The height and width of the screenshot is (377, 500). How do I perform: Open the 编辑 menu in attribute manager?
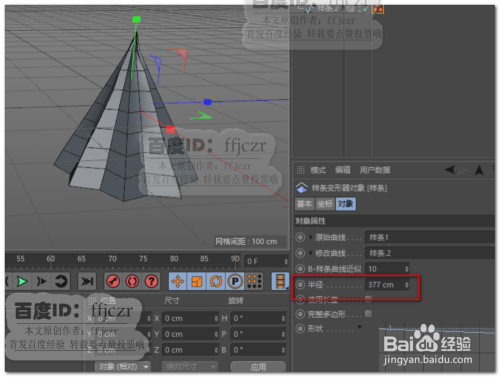pyautogui.click(x=343, y=170)
